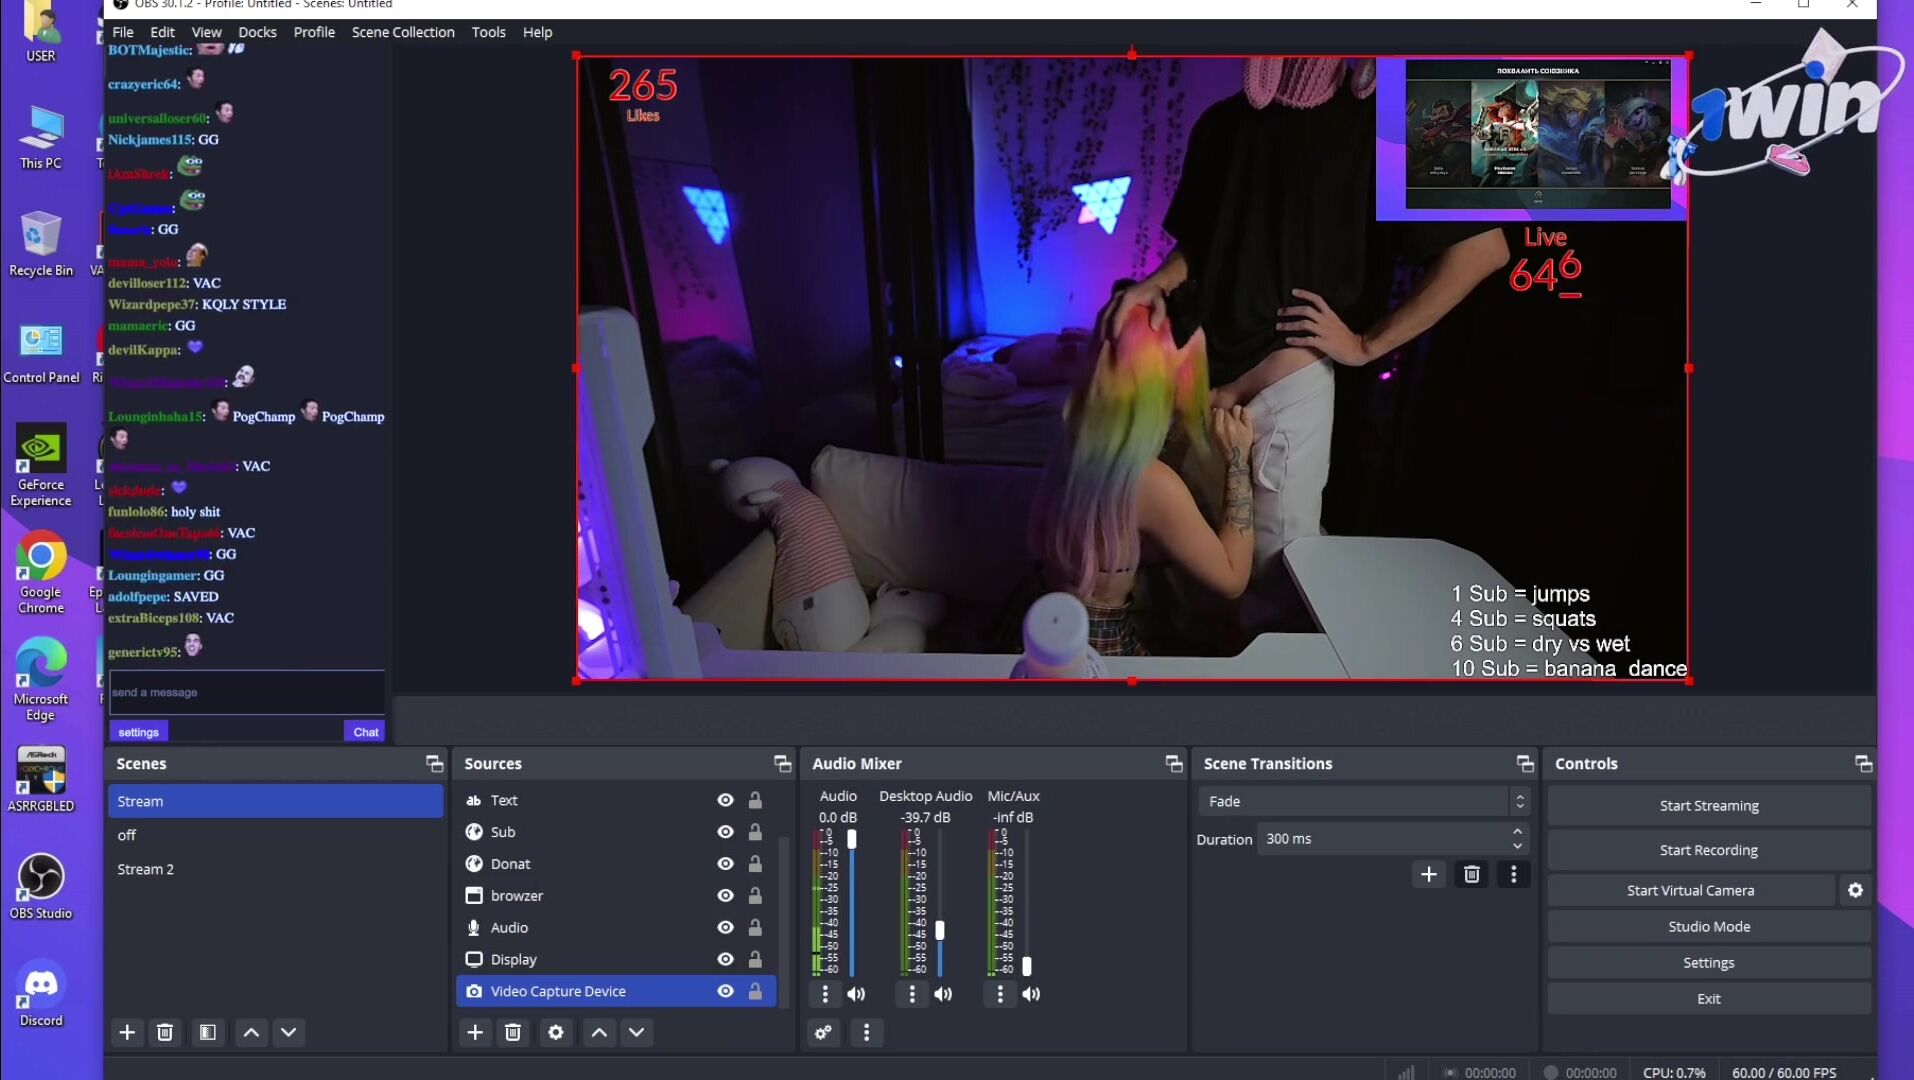The width and height of the screenshot is (1914, 1080).
Task: Select the 'off' scene
Action: 275,835
